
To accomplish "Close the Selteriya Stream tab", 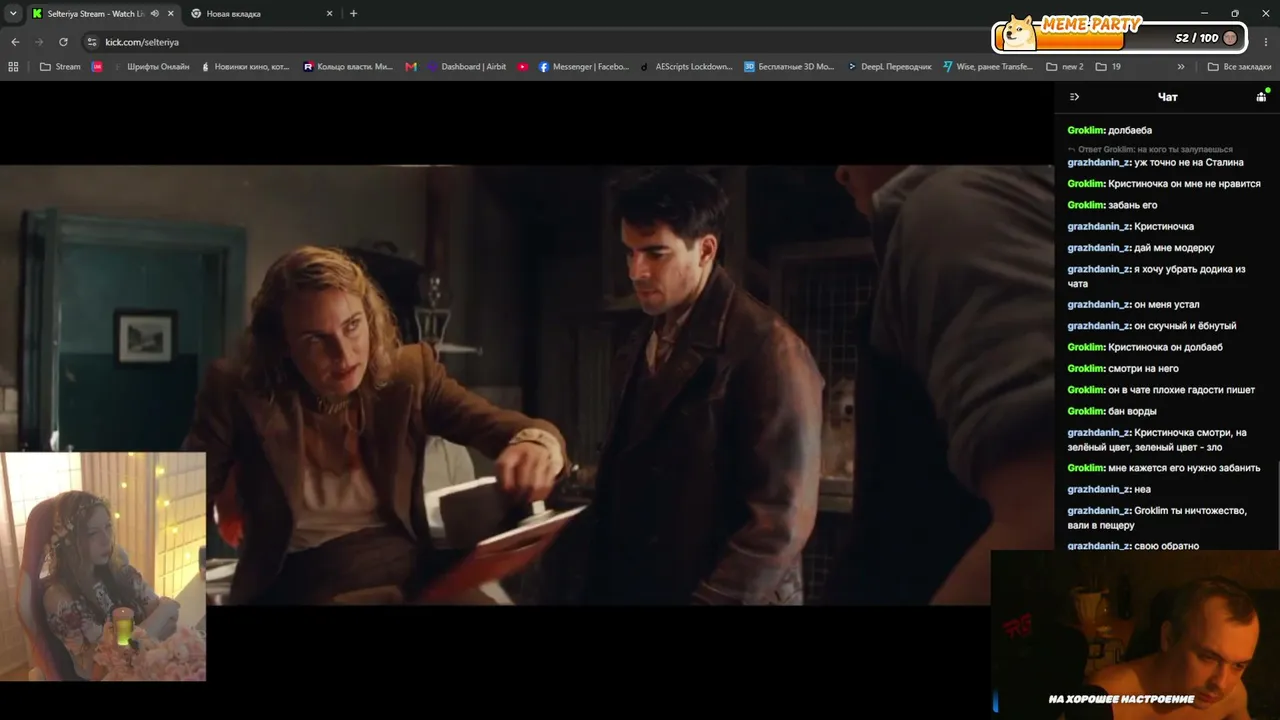I will click(169, 14).
